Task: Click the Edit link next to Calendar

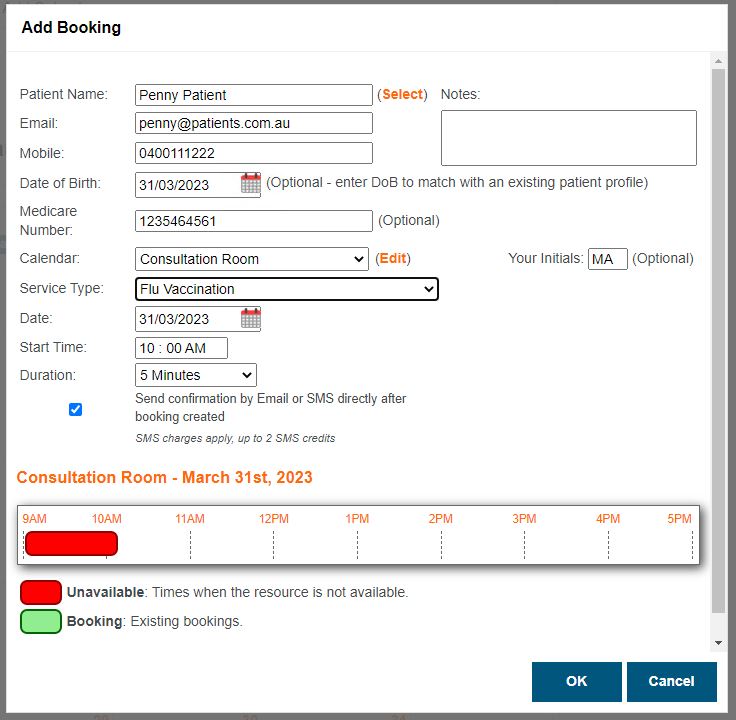Action: click(x=393, y=258)
